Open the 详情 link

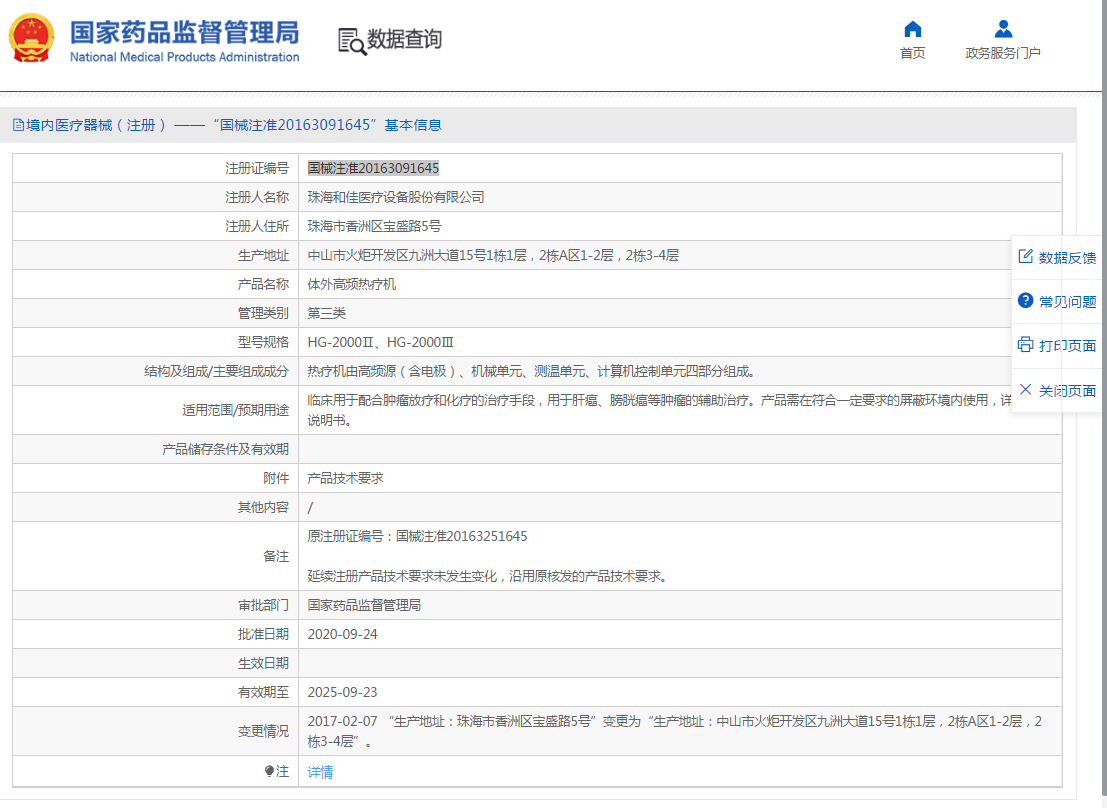[x=320, y=772]
